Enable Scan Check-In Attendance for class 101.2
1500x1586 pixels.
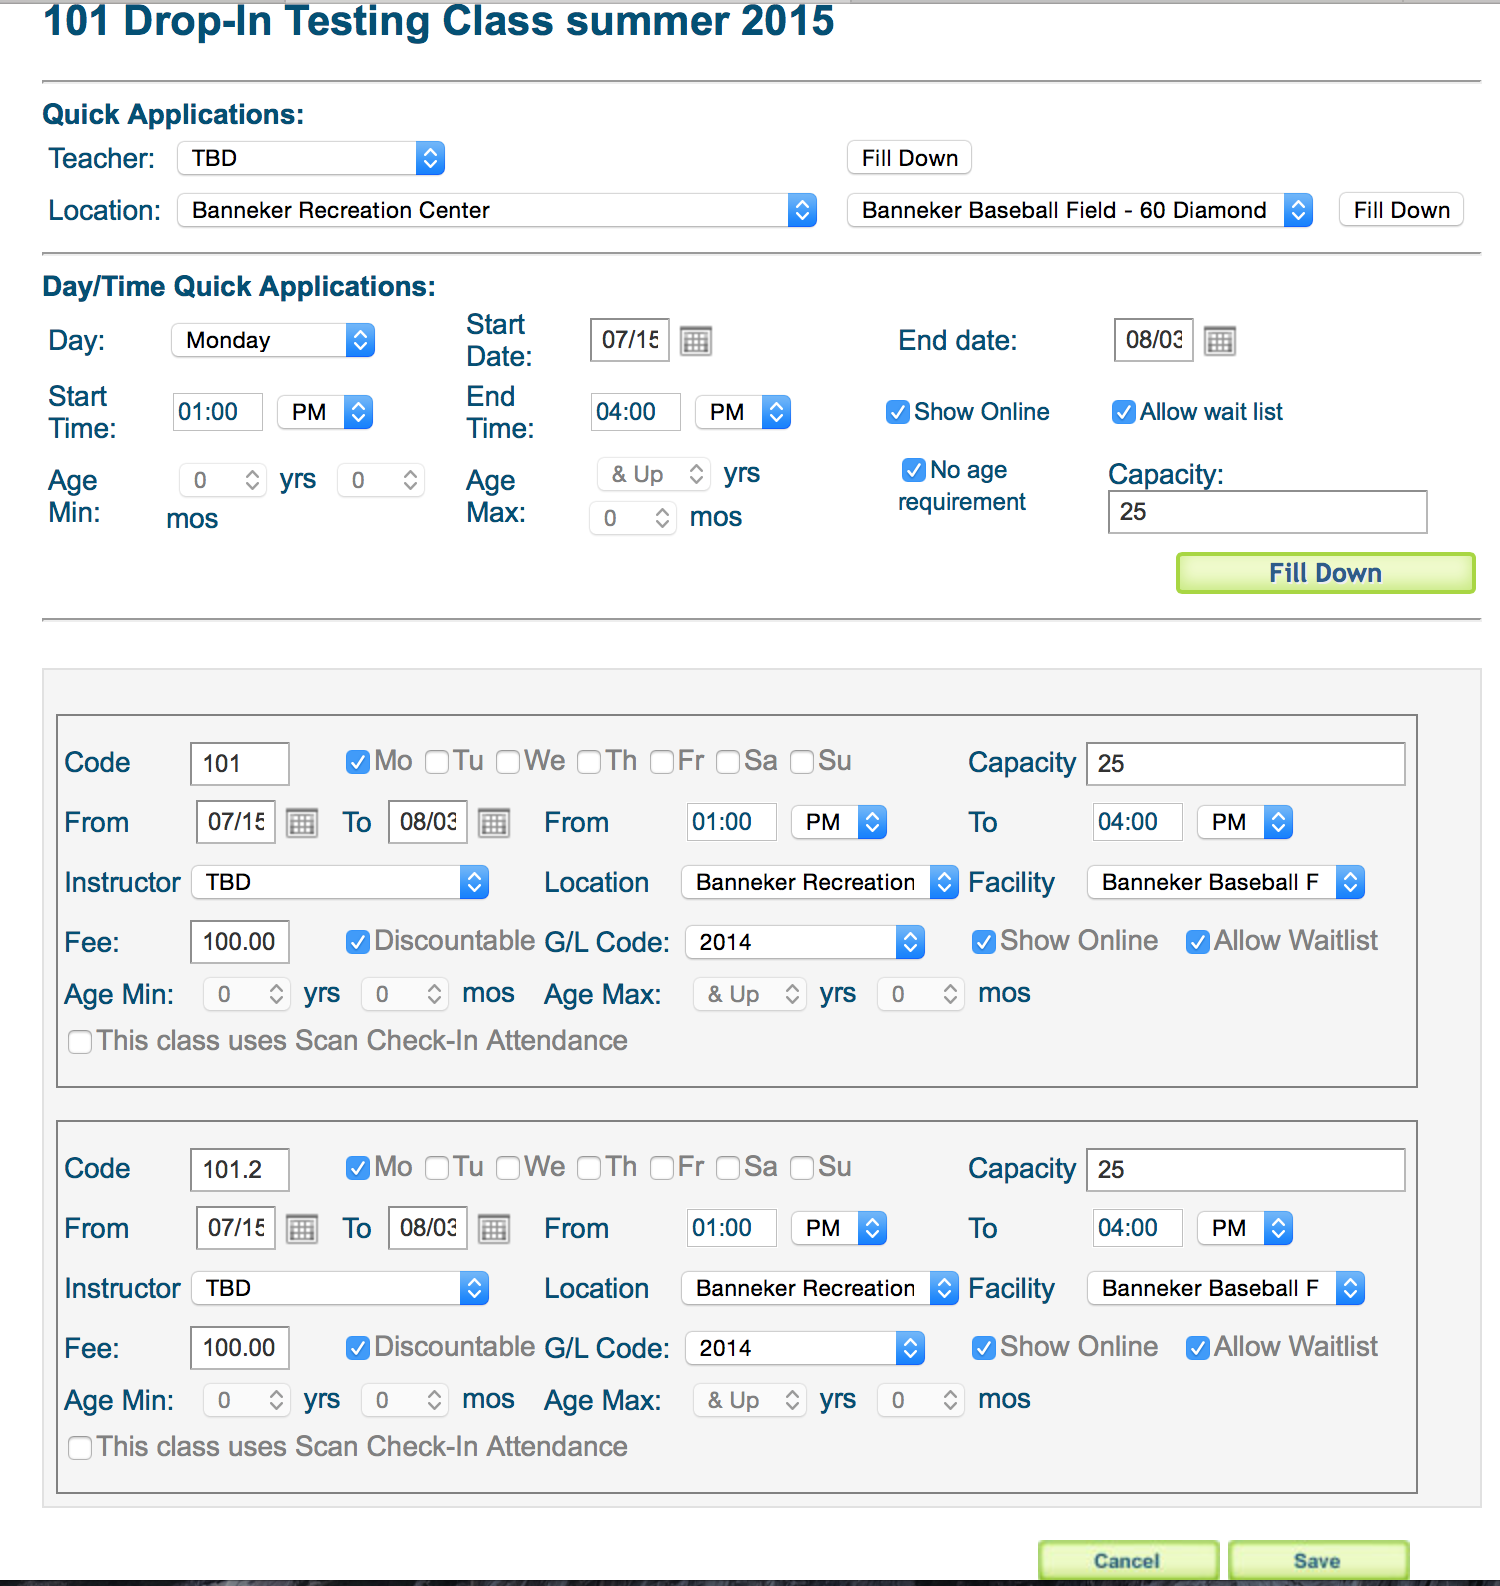click(80, 1447)
